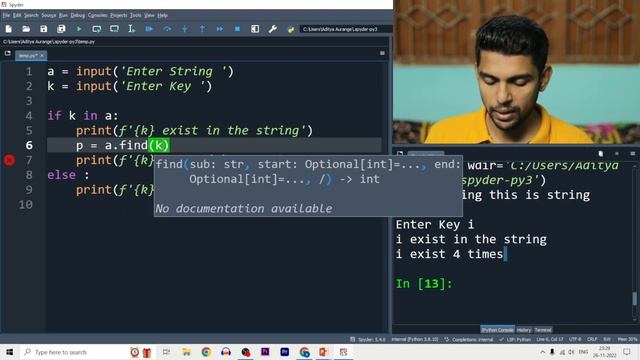Run the file with the green play button
640x360 pixels.
[x=79, y=29]
